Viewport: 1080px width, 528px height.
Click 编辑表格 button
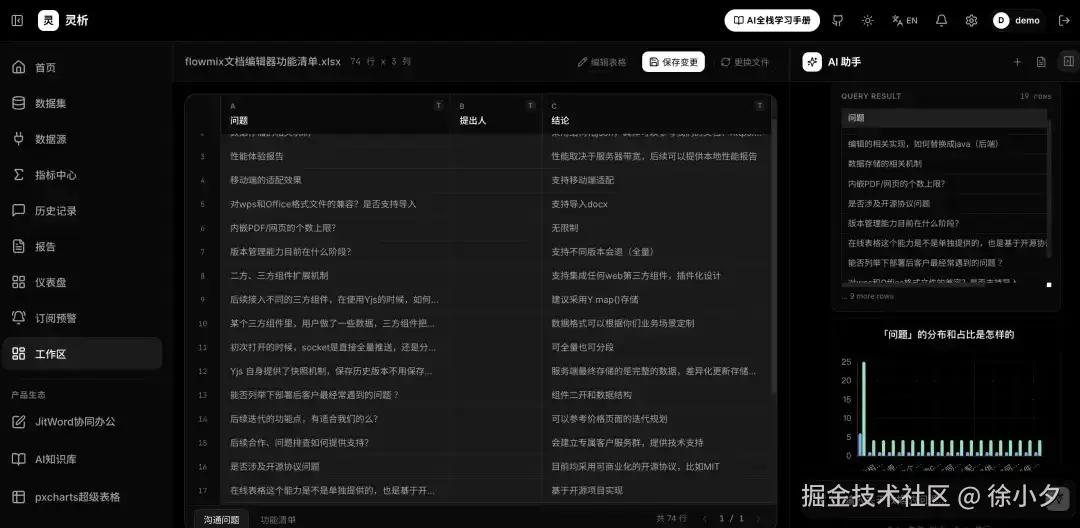[x=602, y=62]
